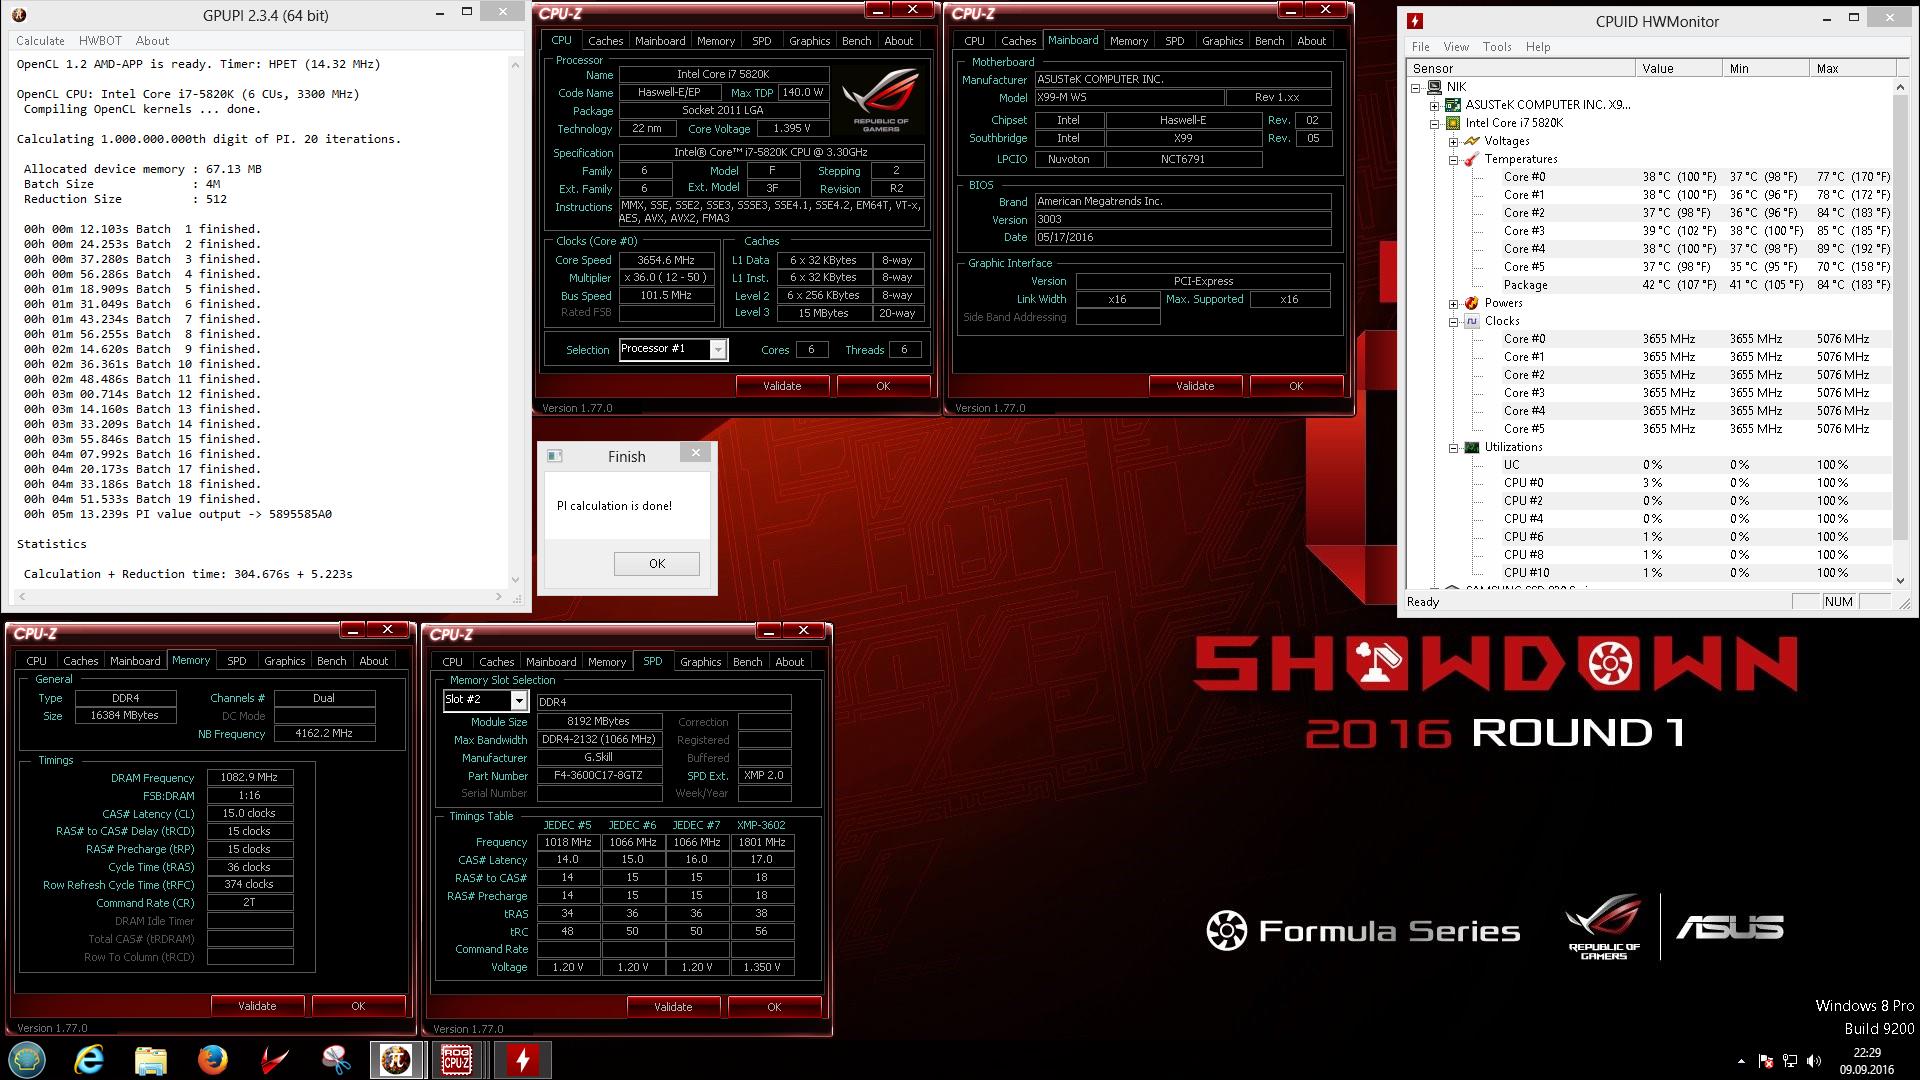
Task: Click the Part Number F4-3600C17-8GTZ field
Action: tap(598, 776)
